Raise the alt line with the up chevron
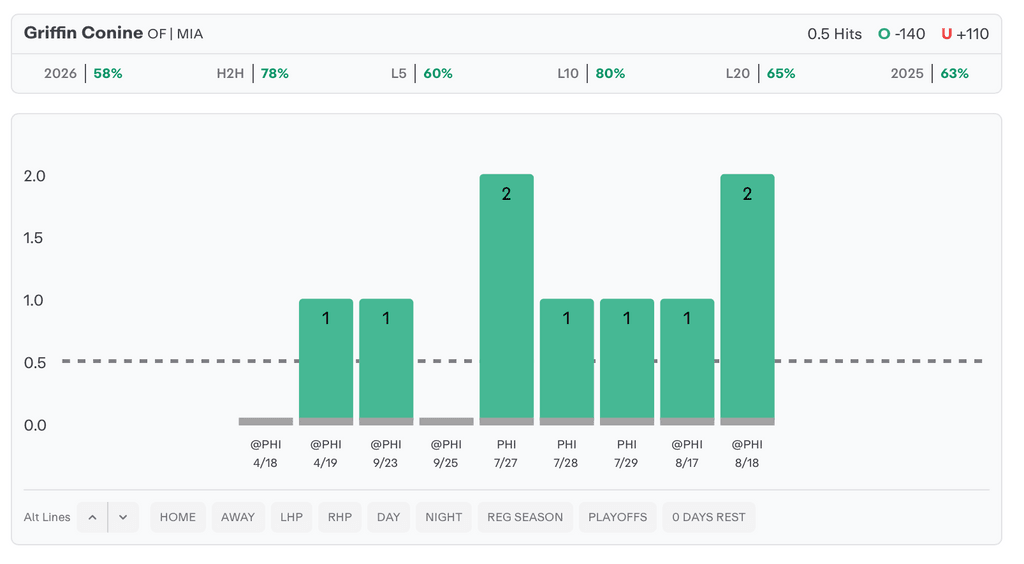Screen dimensions: 1024x564 pos(92,517)
